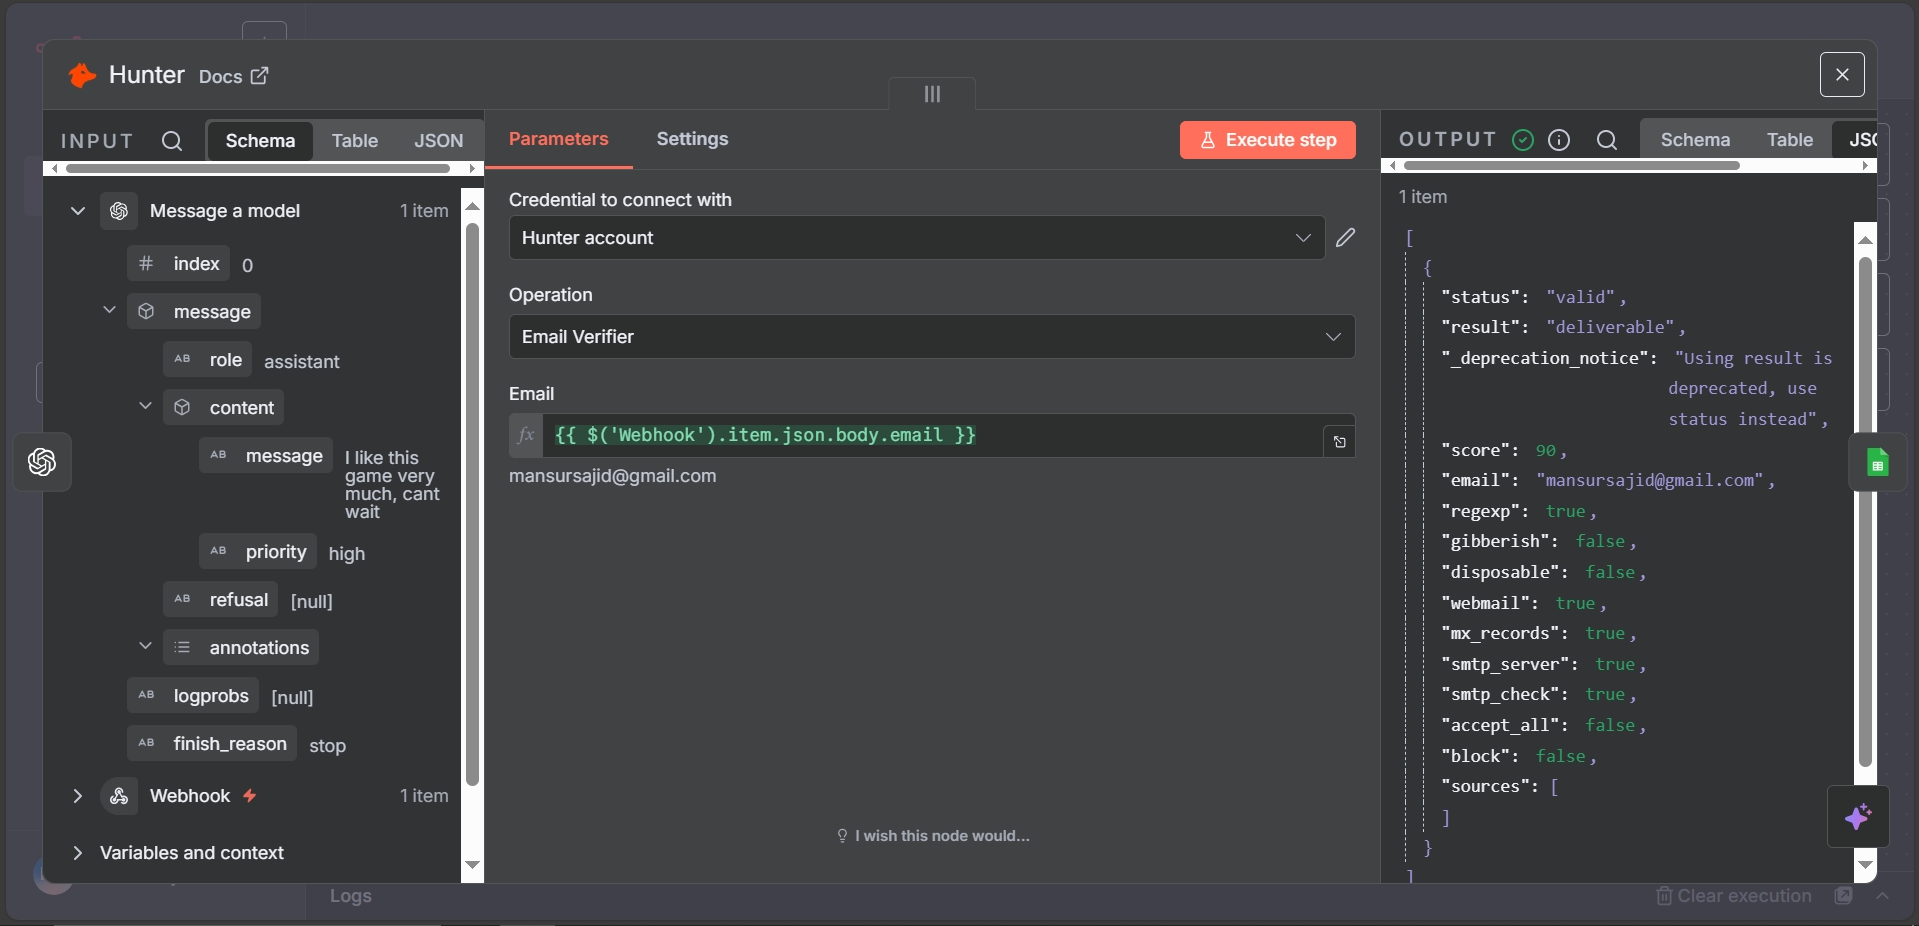Click the OpenAI node icon on left edge
Image resolution: width=1919 pixels, height=926 pixels.
click(42, 462)
